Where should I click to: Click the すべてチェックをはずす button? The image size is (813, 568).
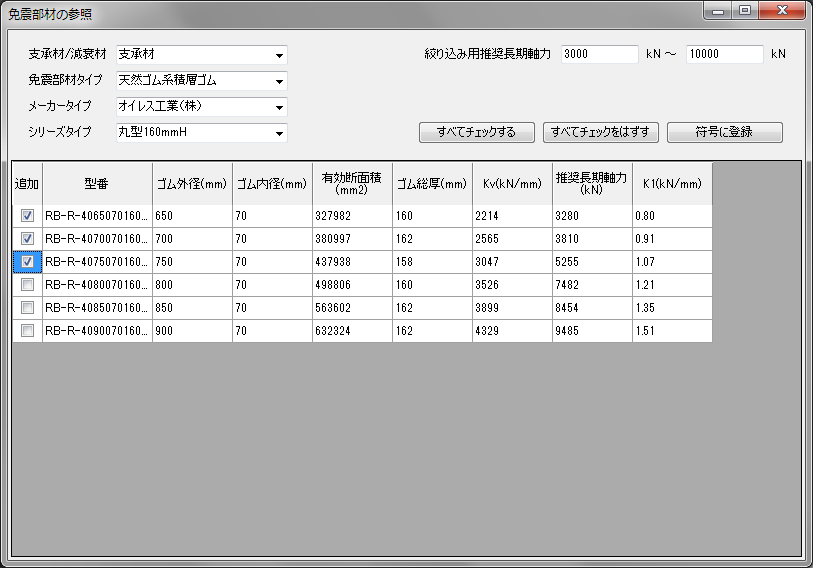point(600,132)
